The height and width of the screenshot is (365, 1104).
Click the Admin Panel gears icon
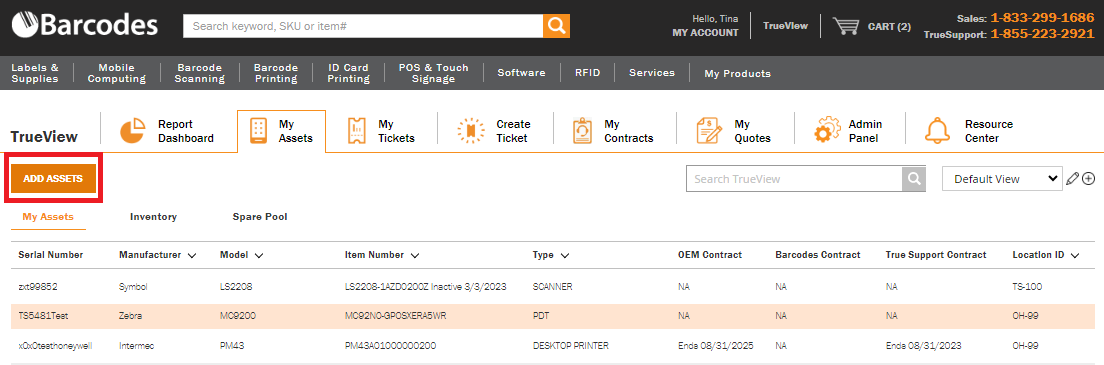pyautogui.click(x=827, y=131)
